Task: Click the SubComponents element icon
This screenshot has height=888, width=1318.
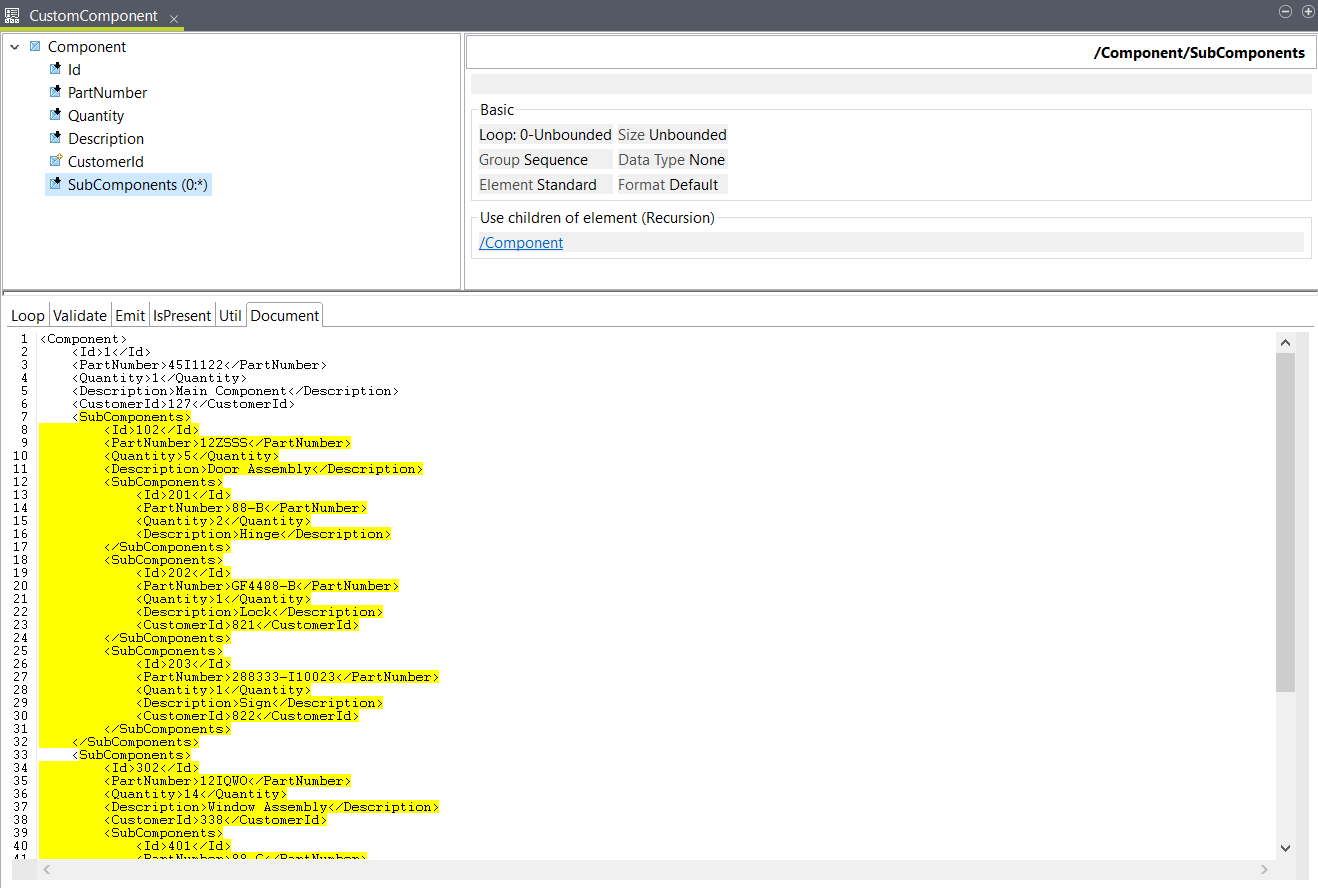Action: (x=56, y=185)
